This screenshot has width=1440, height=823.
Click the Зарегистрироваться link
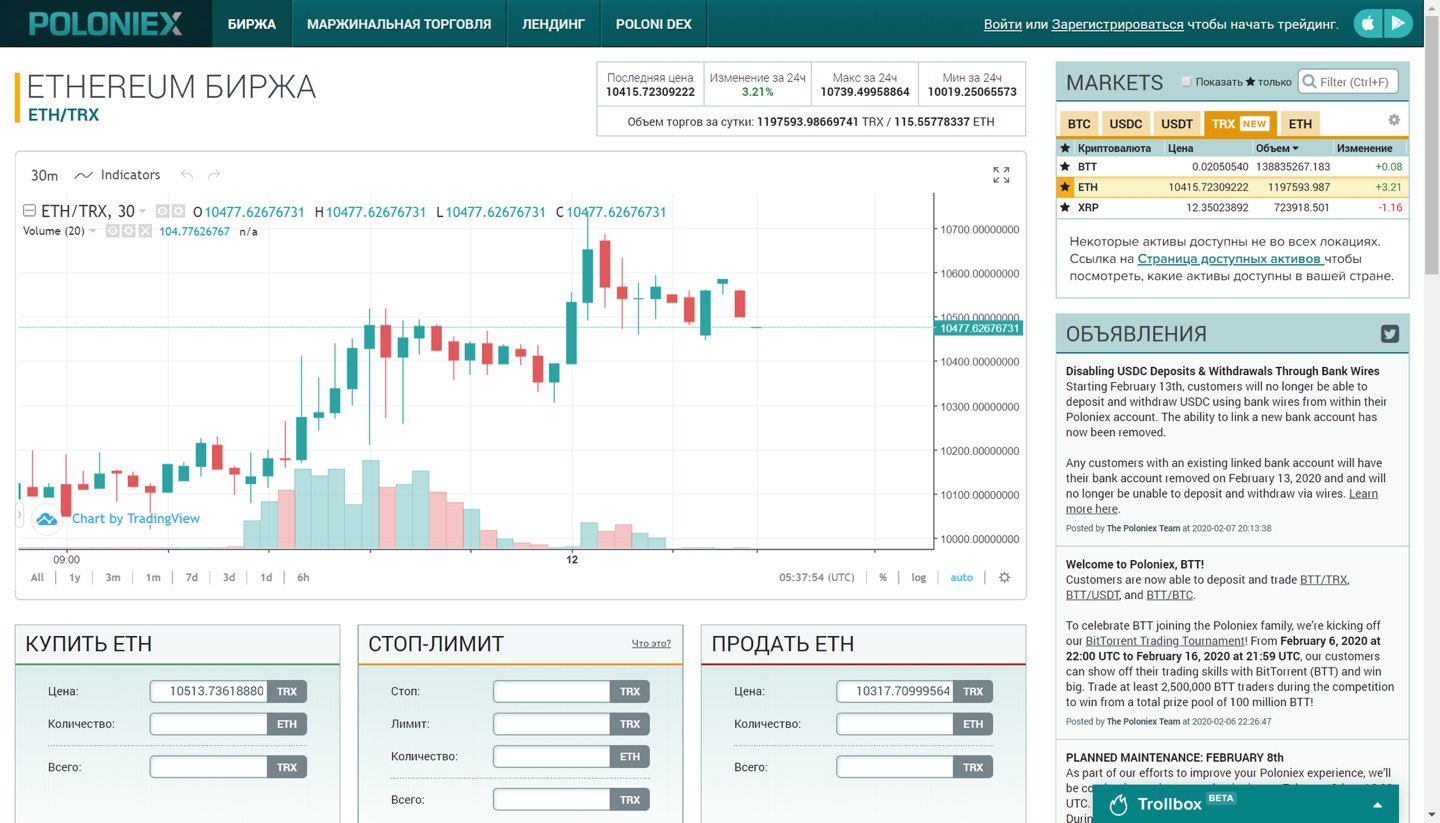(1117, 24)
